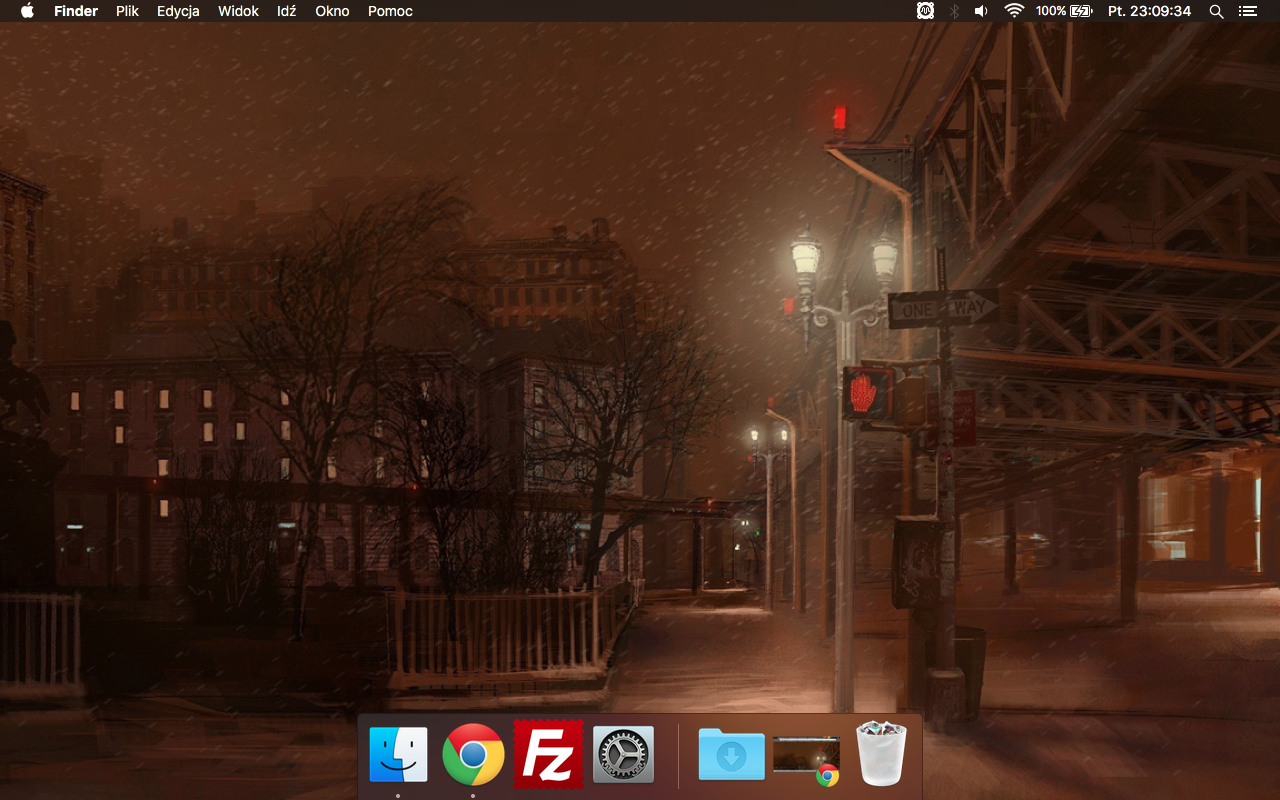Open the Pomoc menu

point(390,11)
